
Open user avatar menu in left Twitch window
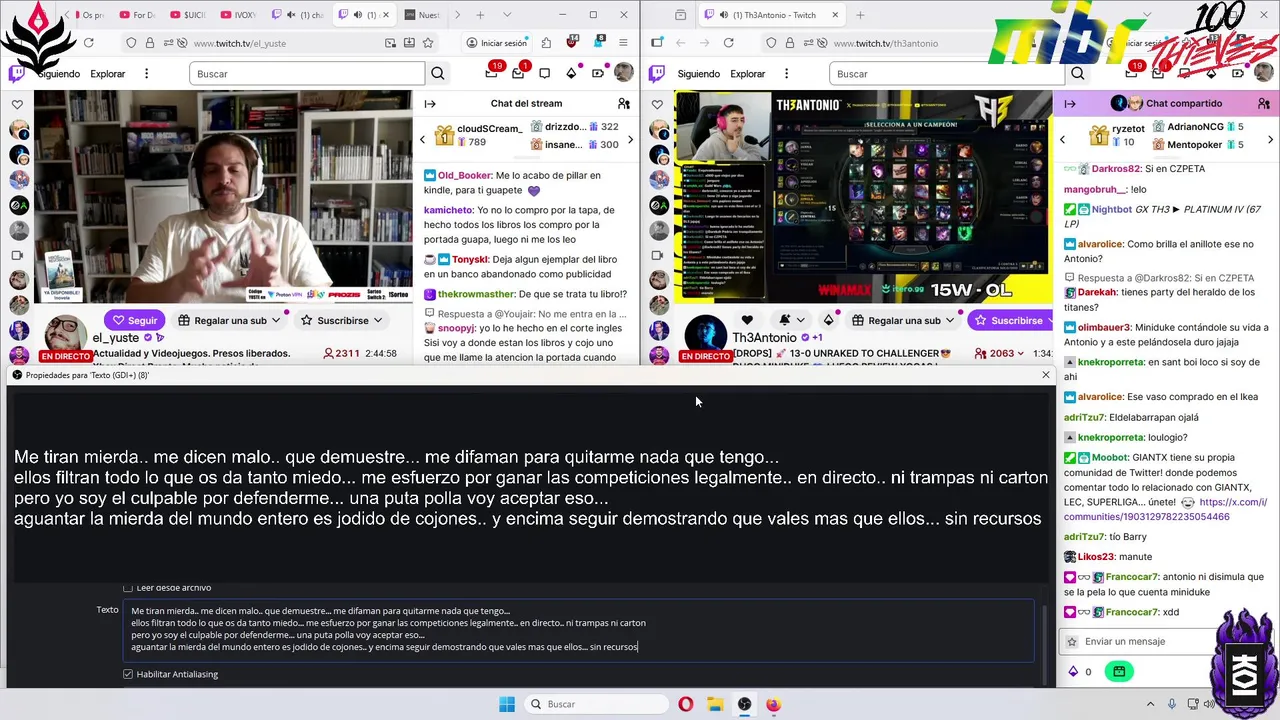[623, 73]
